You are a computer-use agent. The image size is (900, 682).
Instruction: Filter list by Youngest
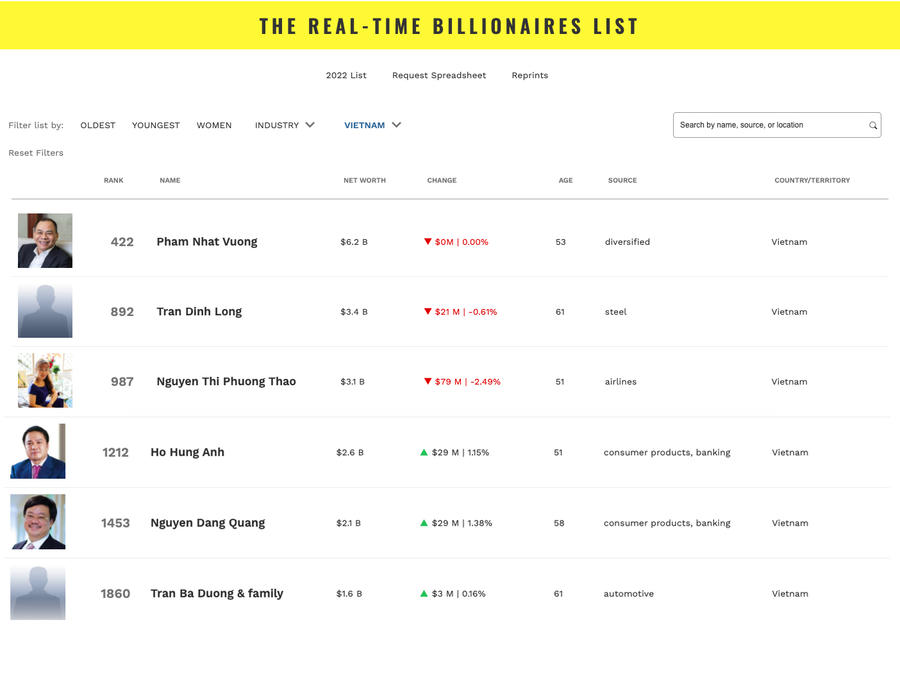156,125
